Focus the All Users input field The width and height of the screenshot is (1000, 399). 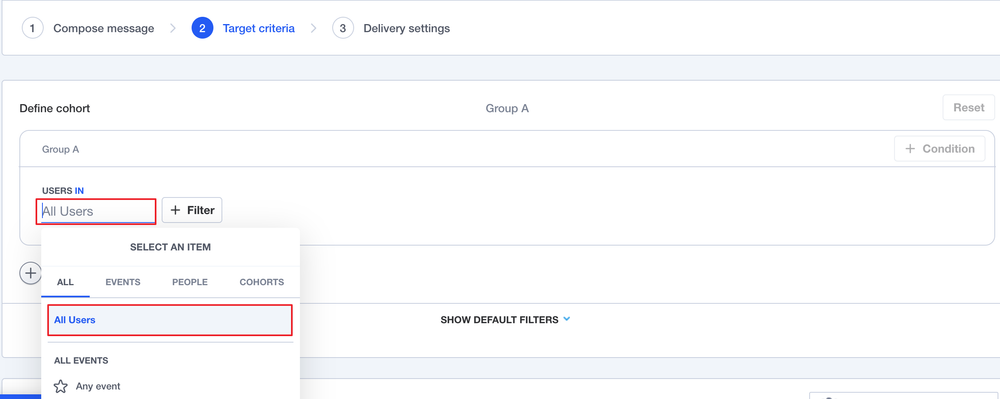[96, 212]
